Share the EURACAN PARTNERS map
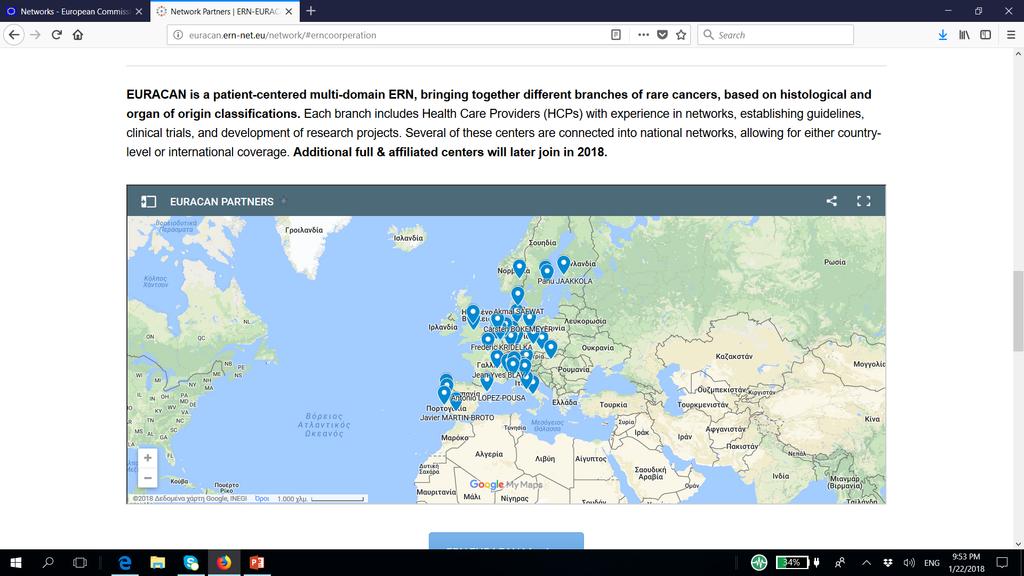The height and width of the screenshot is (576, 1024). (x=831, y=201)
